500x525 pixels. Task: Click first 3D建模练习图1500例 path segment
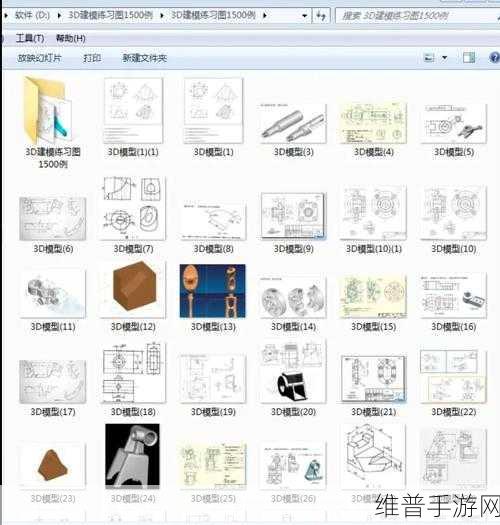tap(111, 15)
